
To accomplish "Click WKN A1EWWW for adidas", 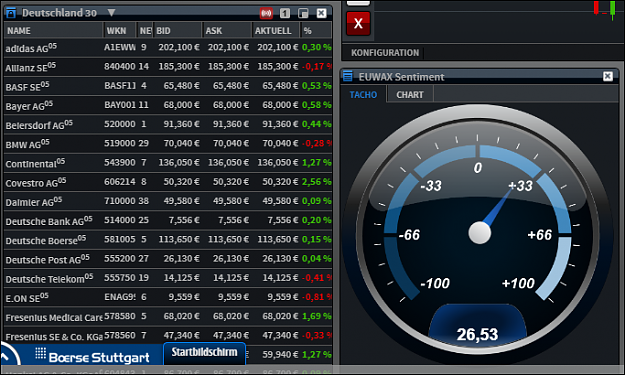I will point(120,47).
